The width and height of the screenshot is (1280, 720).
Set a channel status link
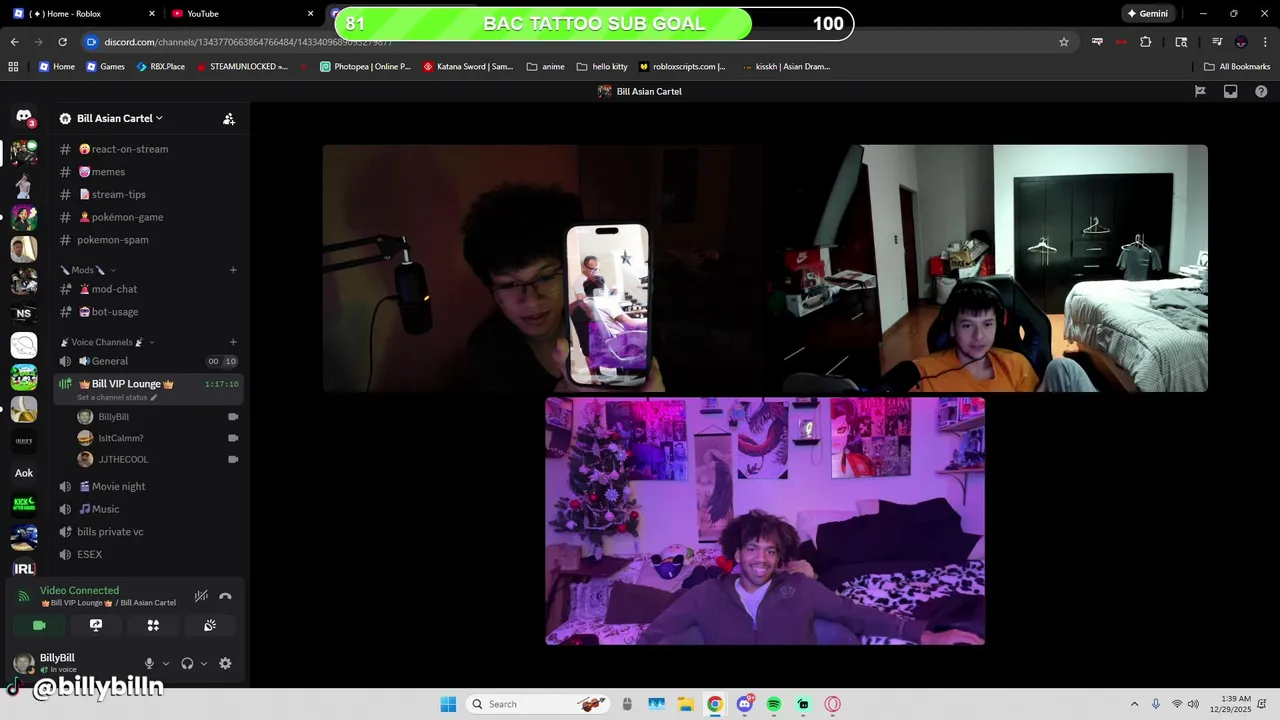pyautogui.click(x=117, y=398)
